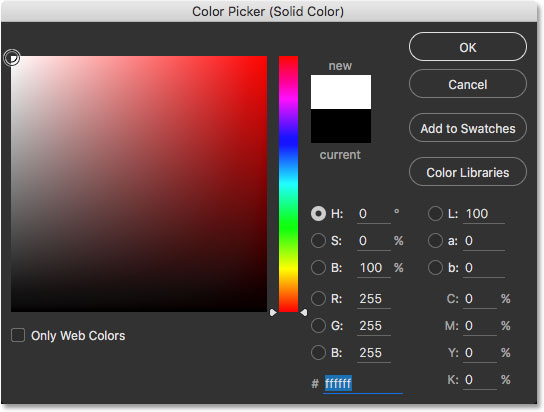Click the vertical hue slider bar
The width and height of the screenshot is (544, 412).
point(288,184)
